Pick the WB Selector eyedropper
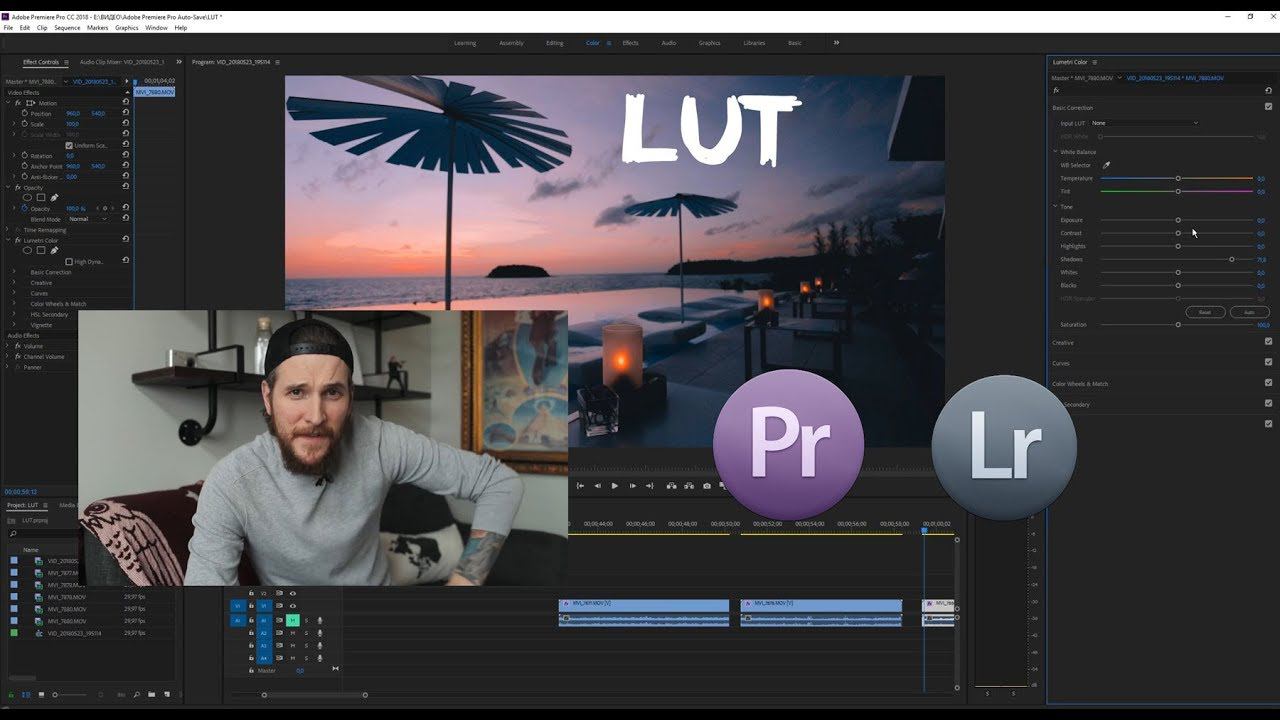Viewport: 1280px width, 720px height. [x=1106, y=165]
